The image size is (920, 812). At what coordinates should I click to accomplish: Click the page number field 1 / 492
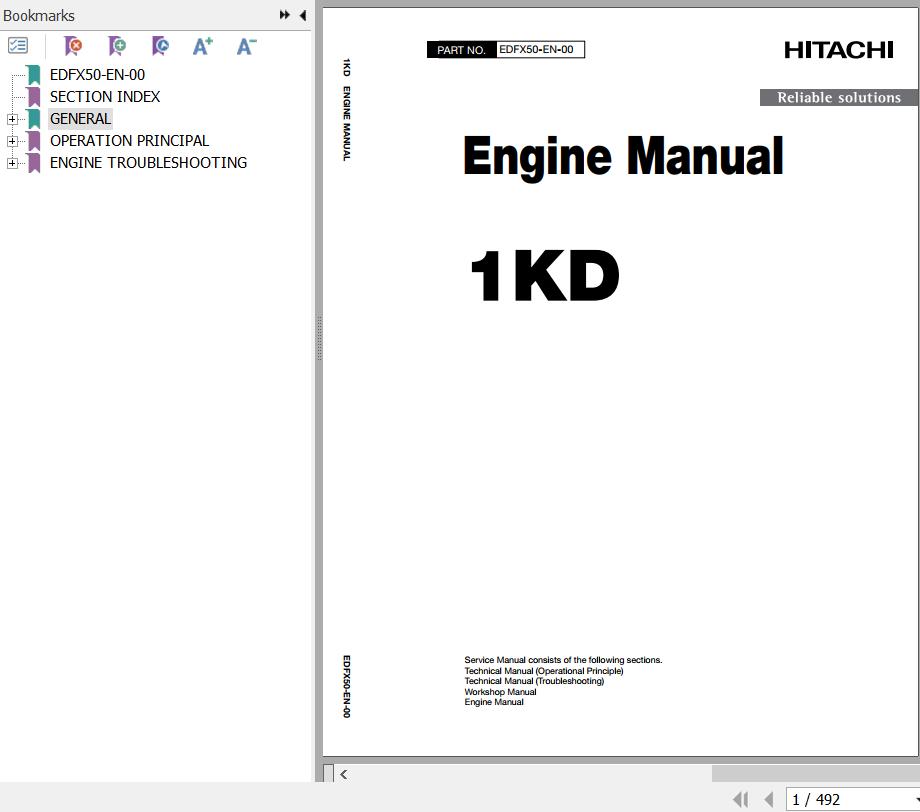point(851,800)
